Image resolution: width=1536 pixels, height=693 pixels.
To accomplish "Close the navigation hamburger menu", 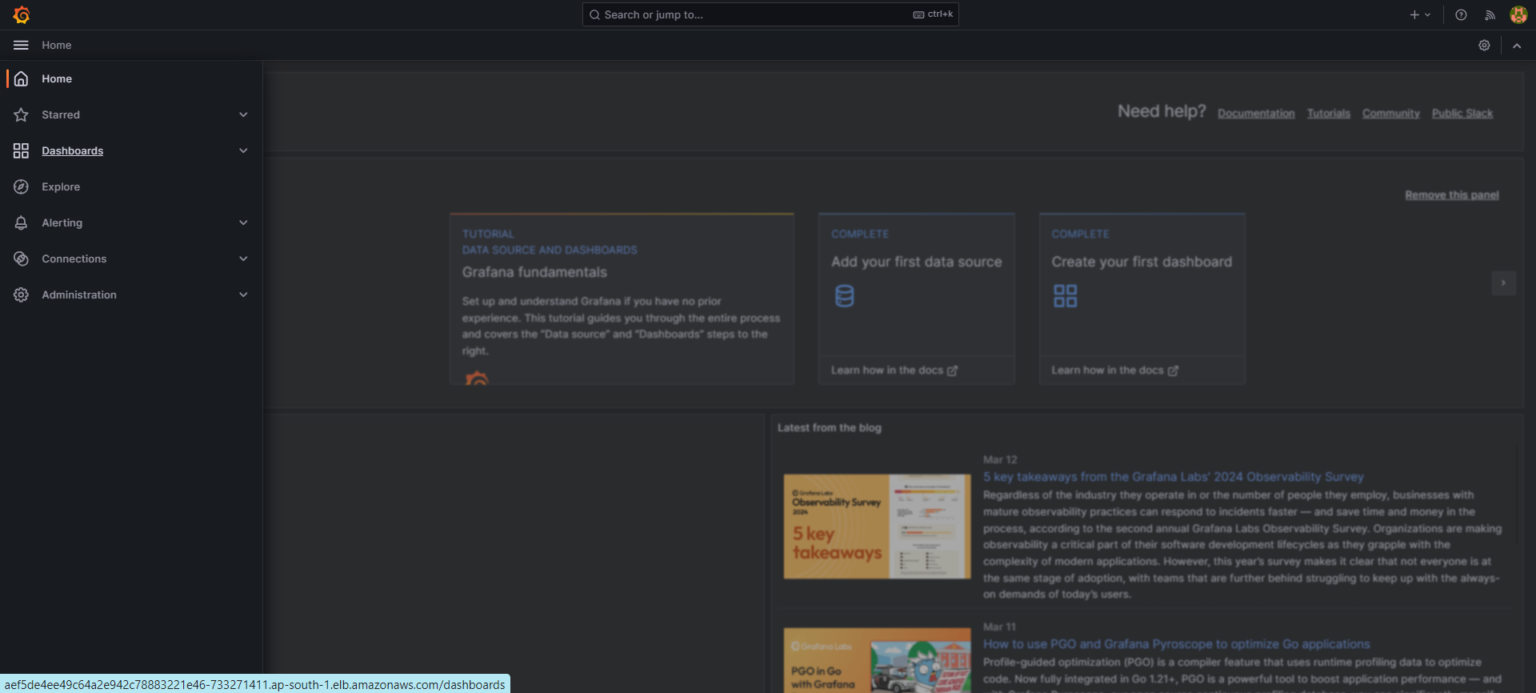I will pyautogui.click(x=21, y=45).
